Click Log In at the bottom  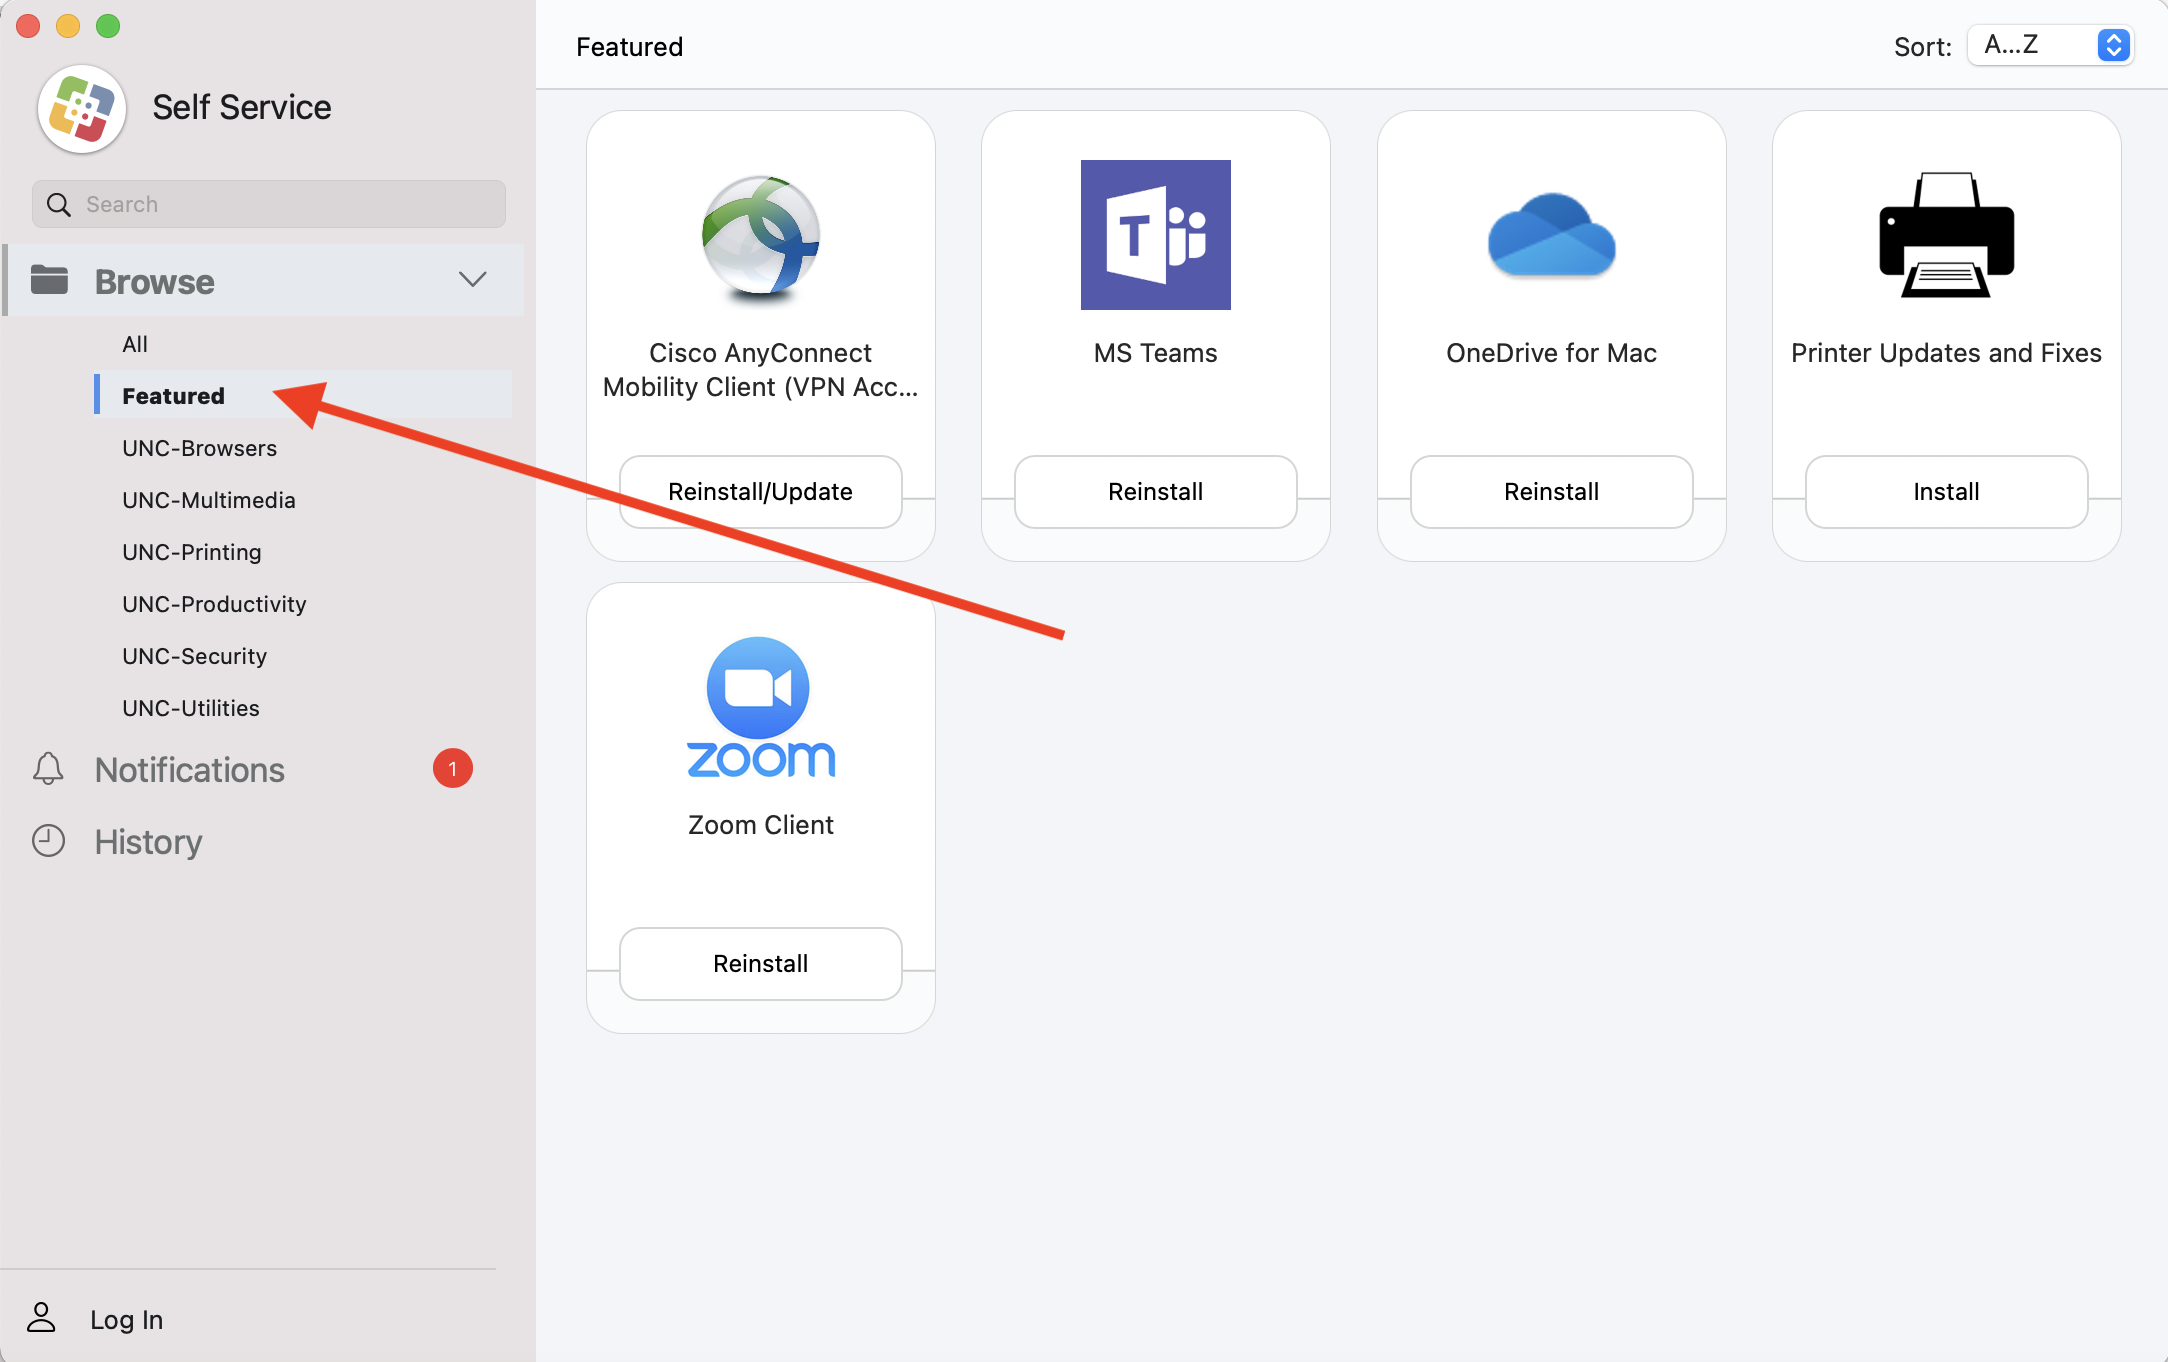click(125, 1318)
